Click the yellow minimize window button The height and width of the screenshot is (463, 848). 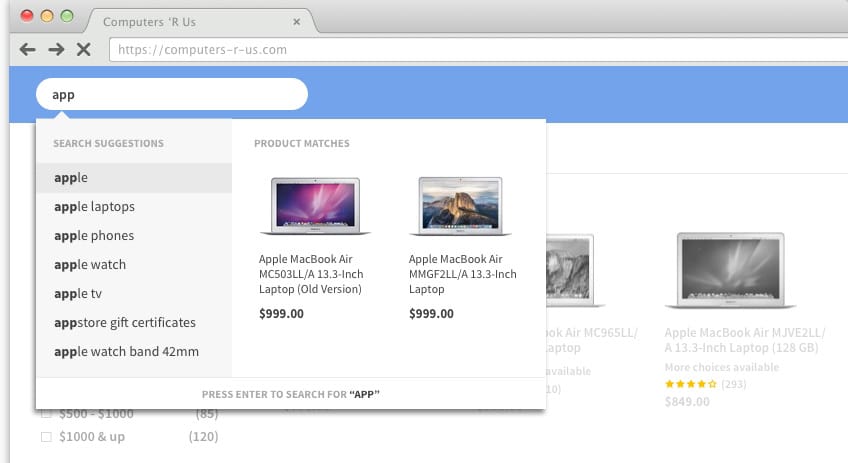coord(47,16)
